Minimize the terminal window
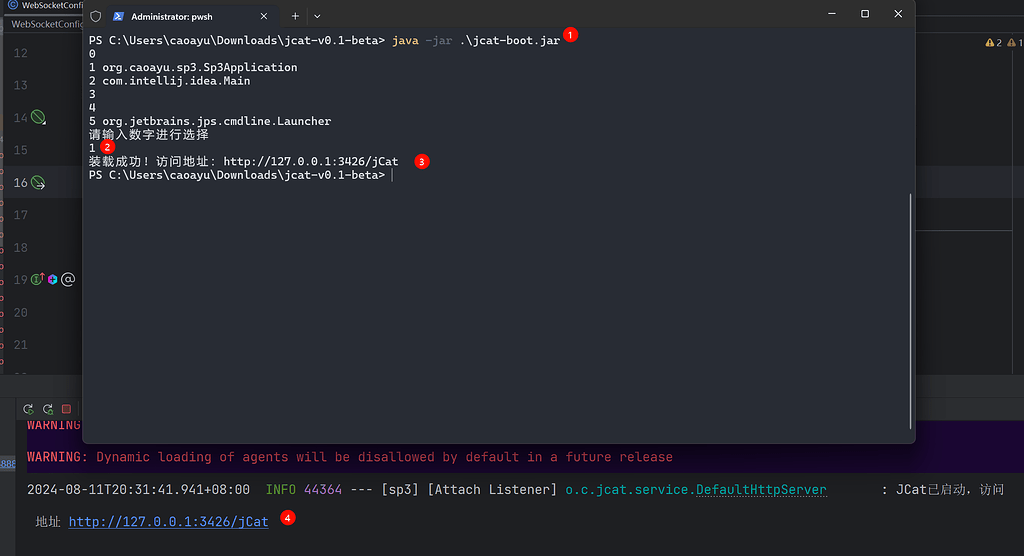The image size is (1024, 556). coord(832,14)
